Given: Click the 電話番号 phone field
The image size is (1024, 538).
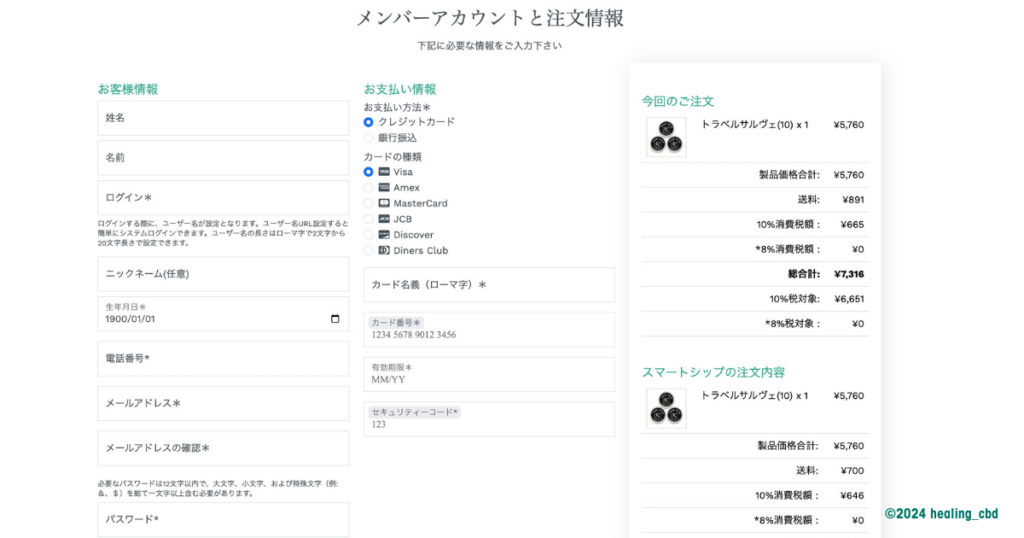Looking at the screenshot, I should (x=223, y=359).
